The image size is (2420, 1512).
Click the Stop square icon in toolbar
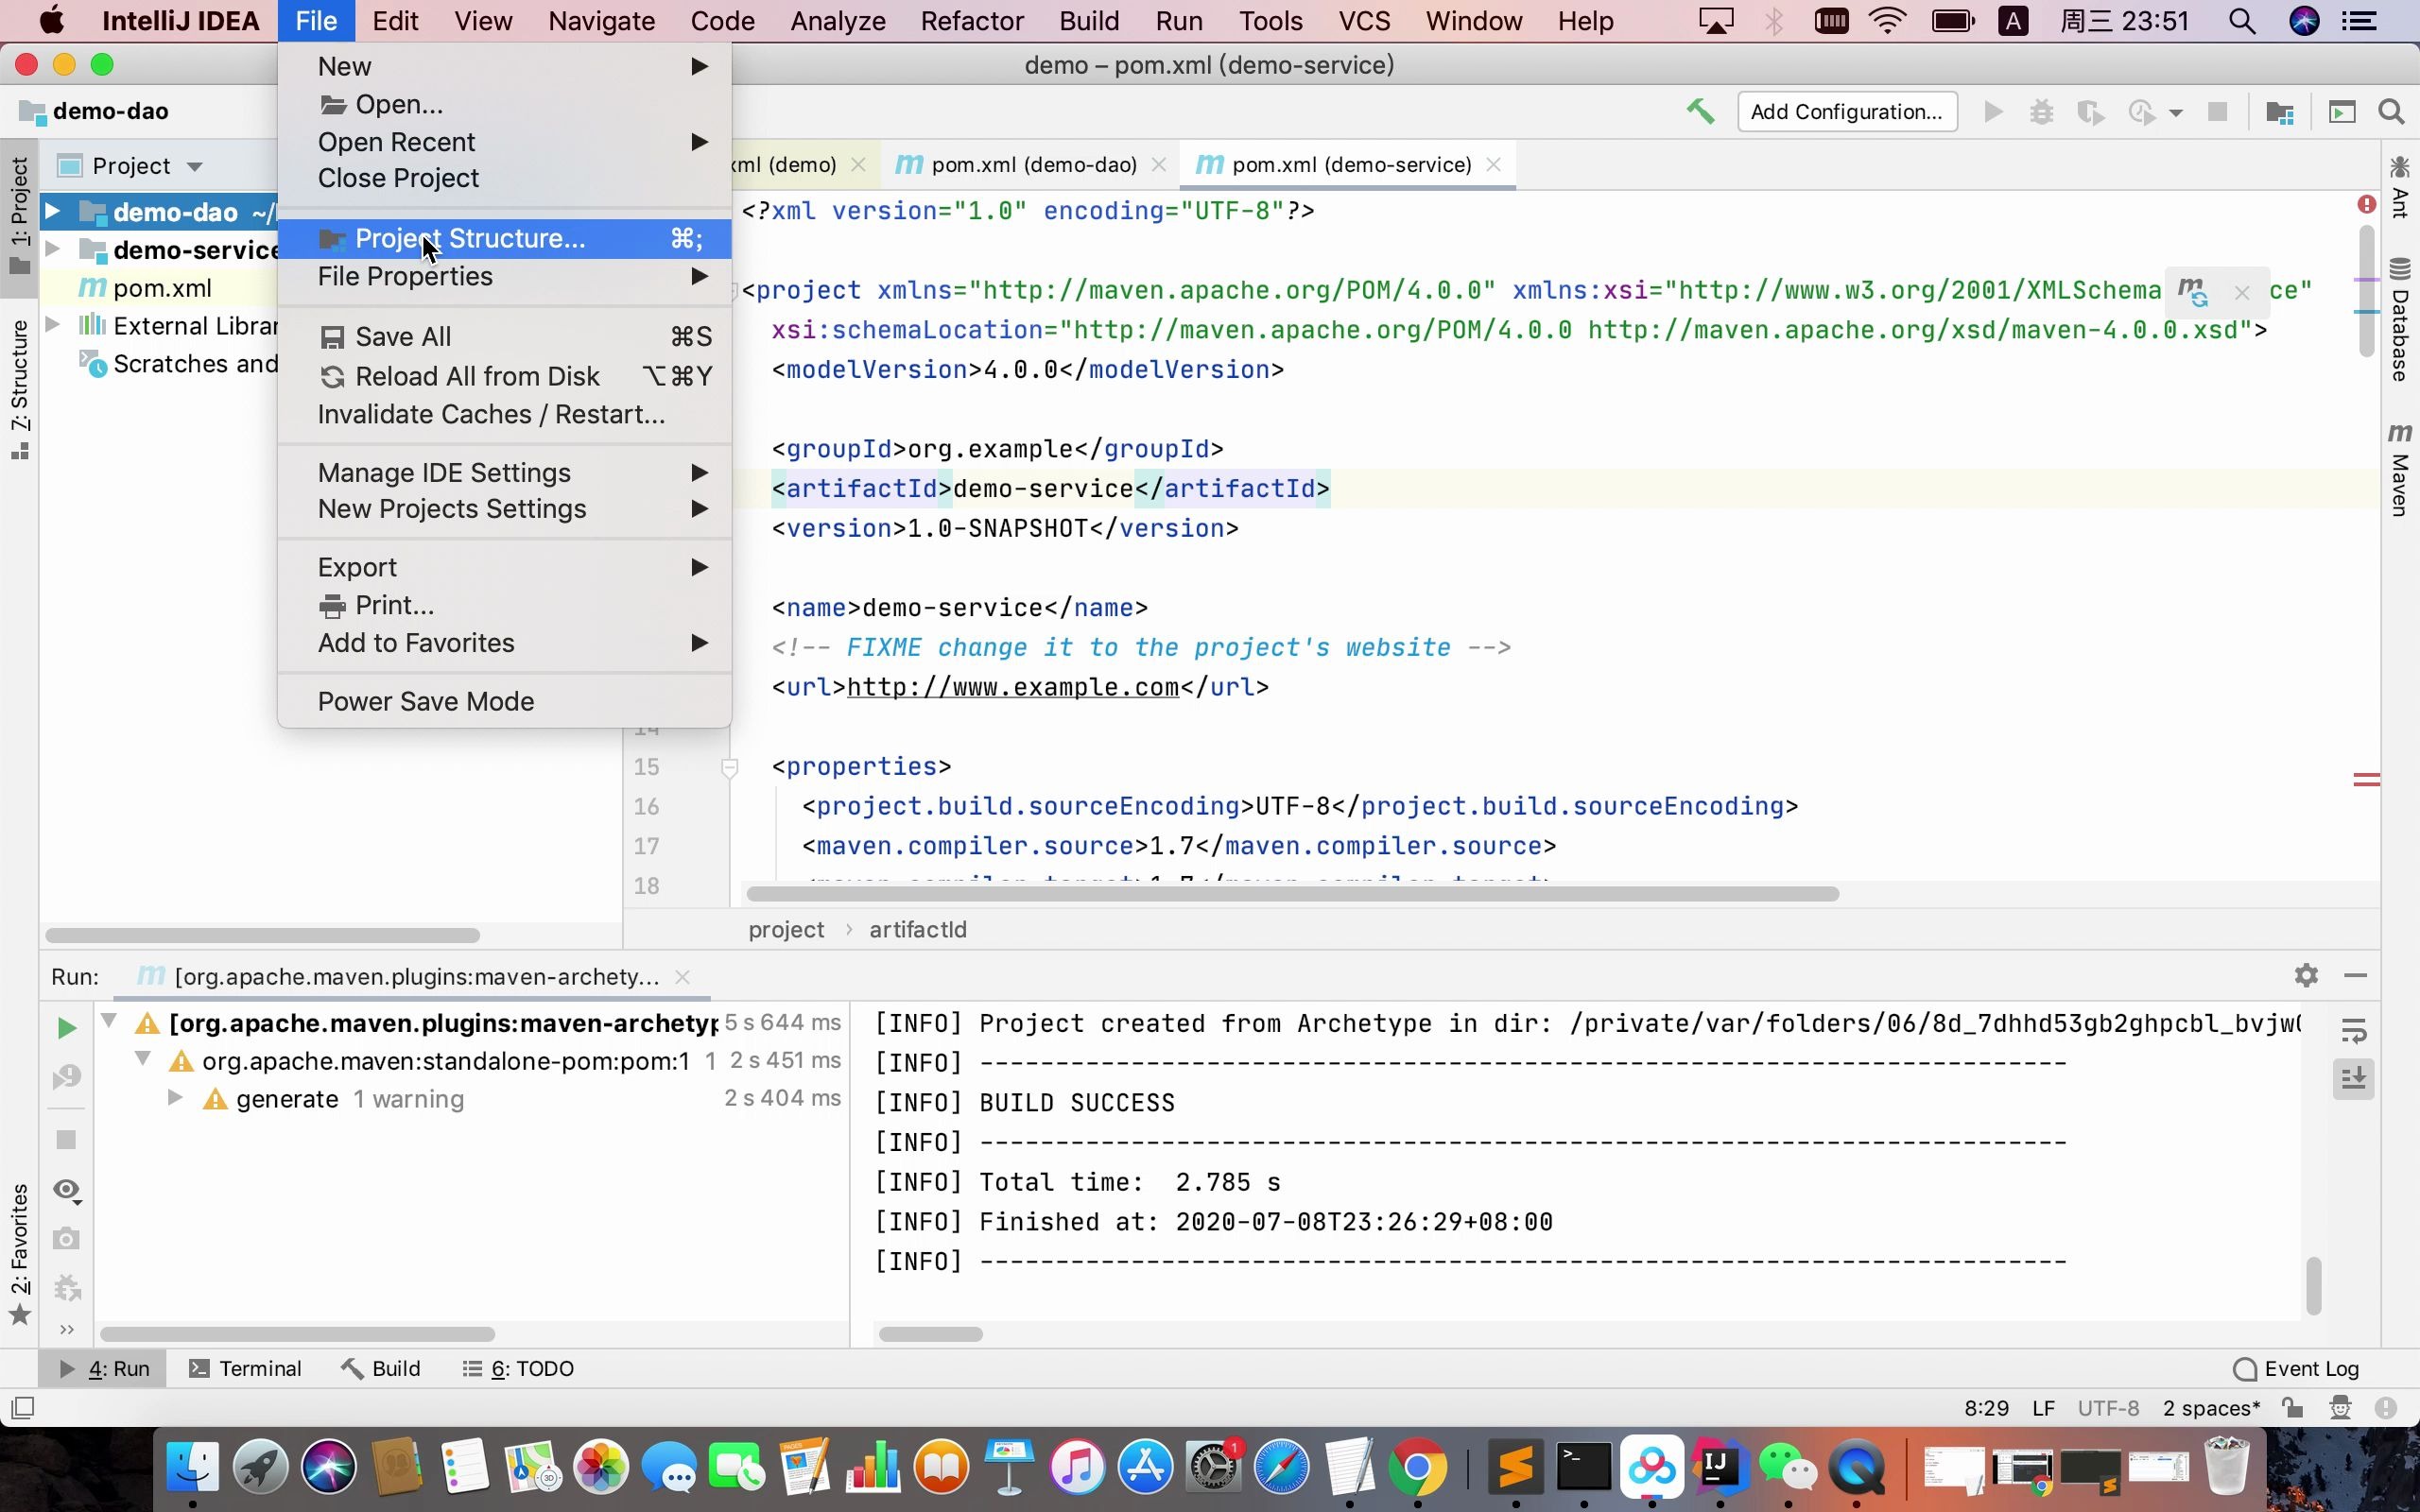click(x=2217, y=112)
